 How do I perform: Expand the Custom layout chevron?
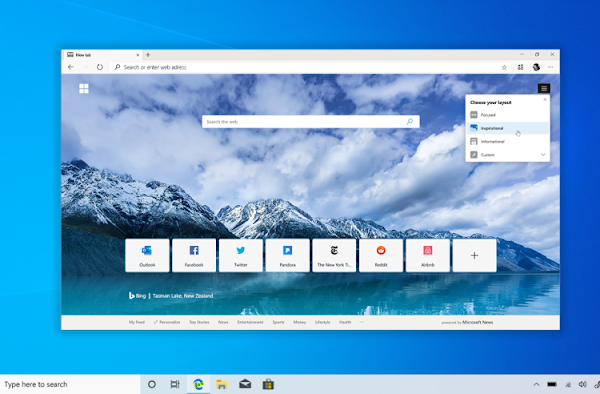543,155
